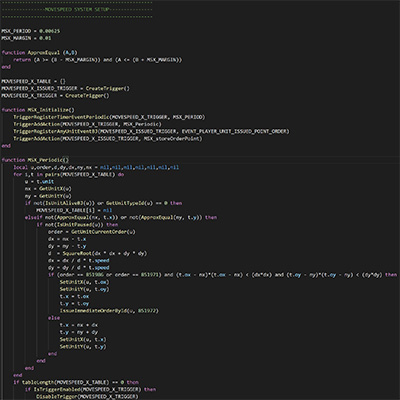Click function MSX_Initialize() declaration
Screen dimensions: 400x400
(38, 110)
